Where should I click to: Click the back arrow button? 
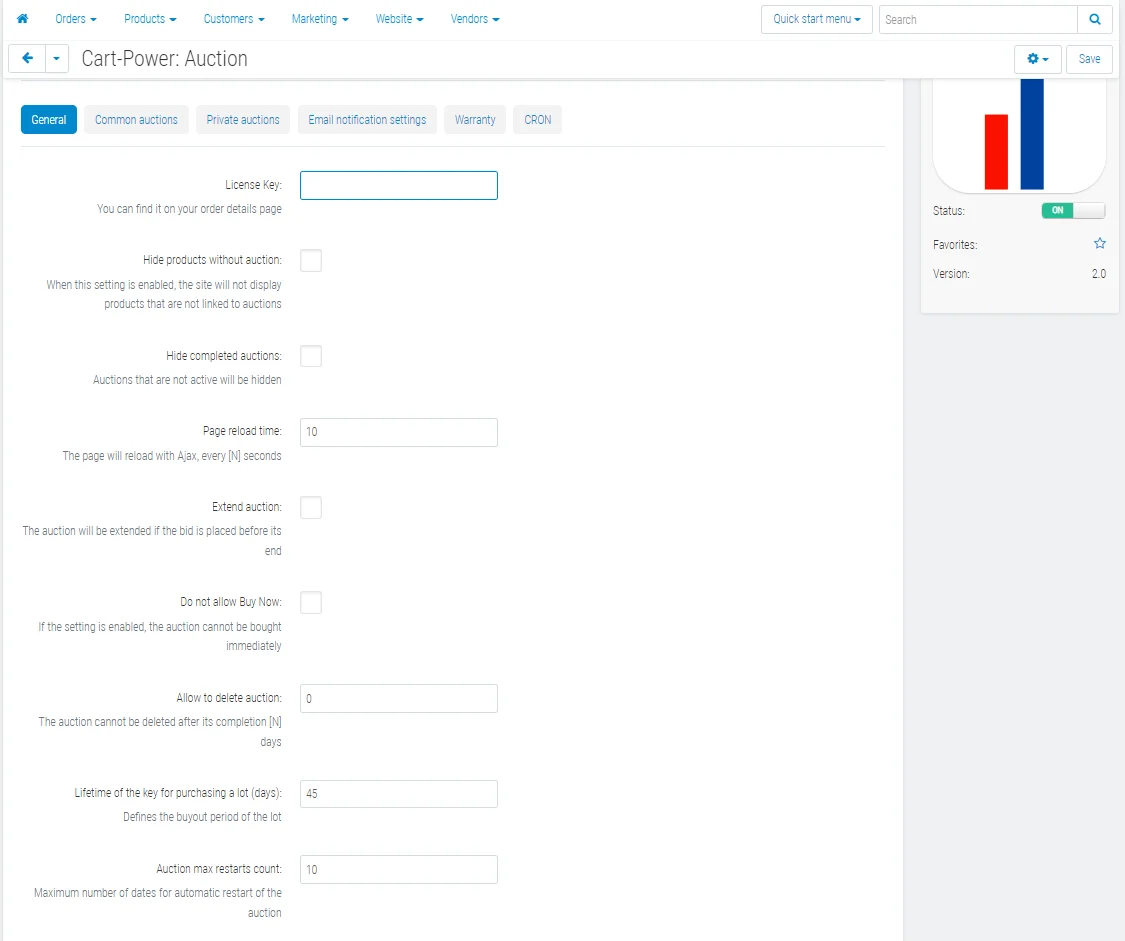pyautogui.click(x=27, y=58)
